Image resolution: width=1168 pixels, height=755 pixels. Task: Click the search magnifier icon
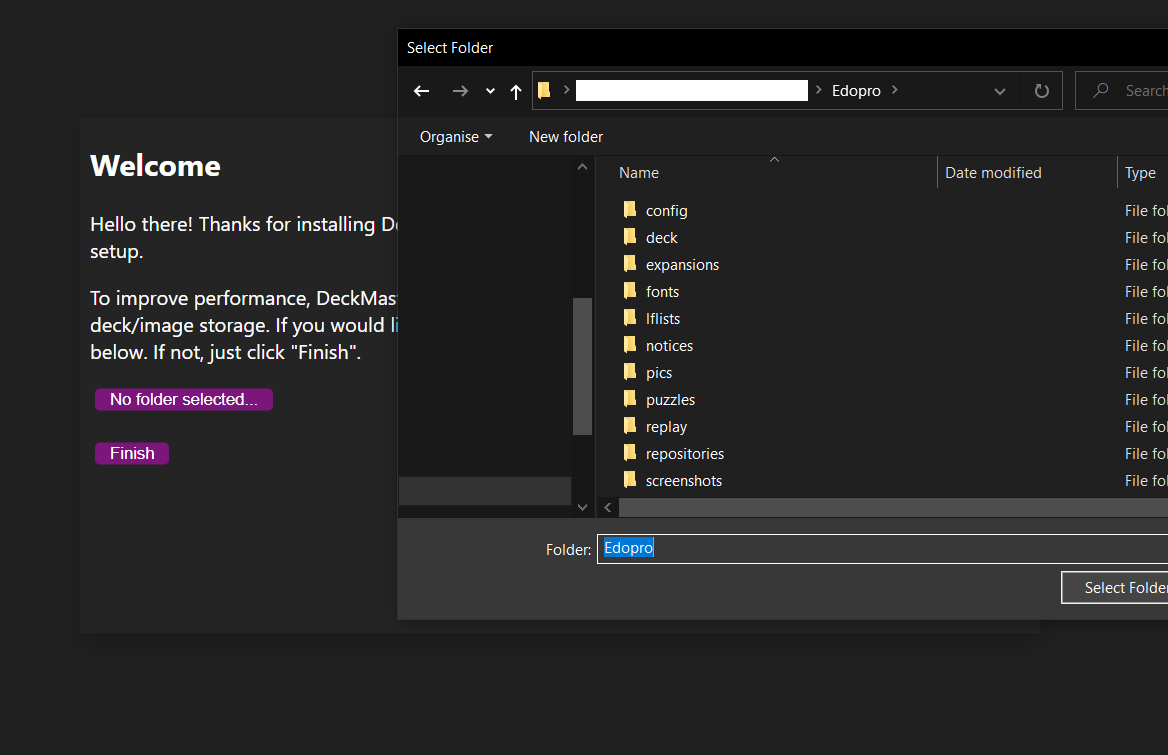1101,91
